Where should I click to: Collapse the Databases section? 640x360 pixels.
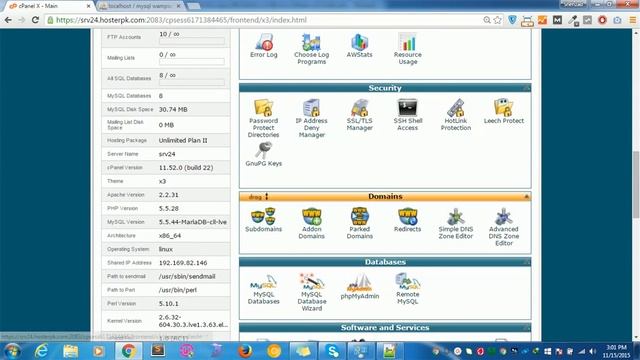click(x=527, y=262)
